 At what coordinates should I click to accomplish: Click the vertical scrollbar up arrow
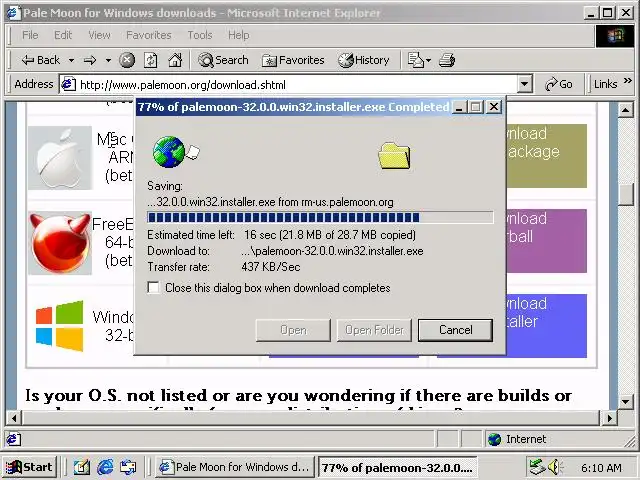click(625, 110)
